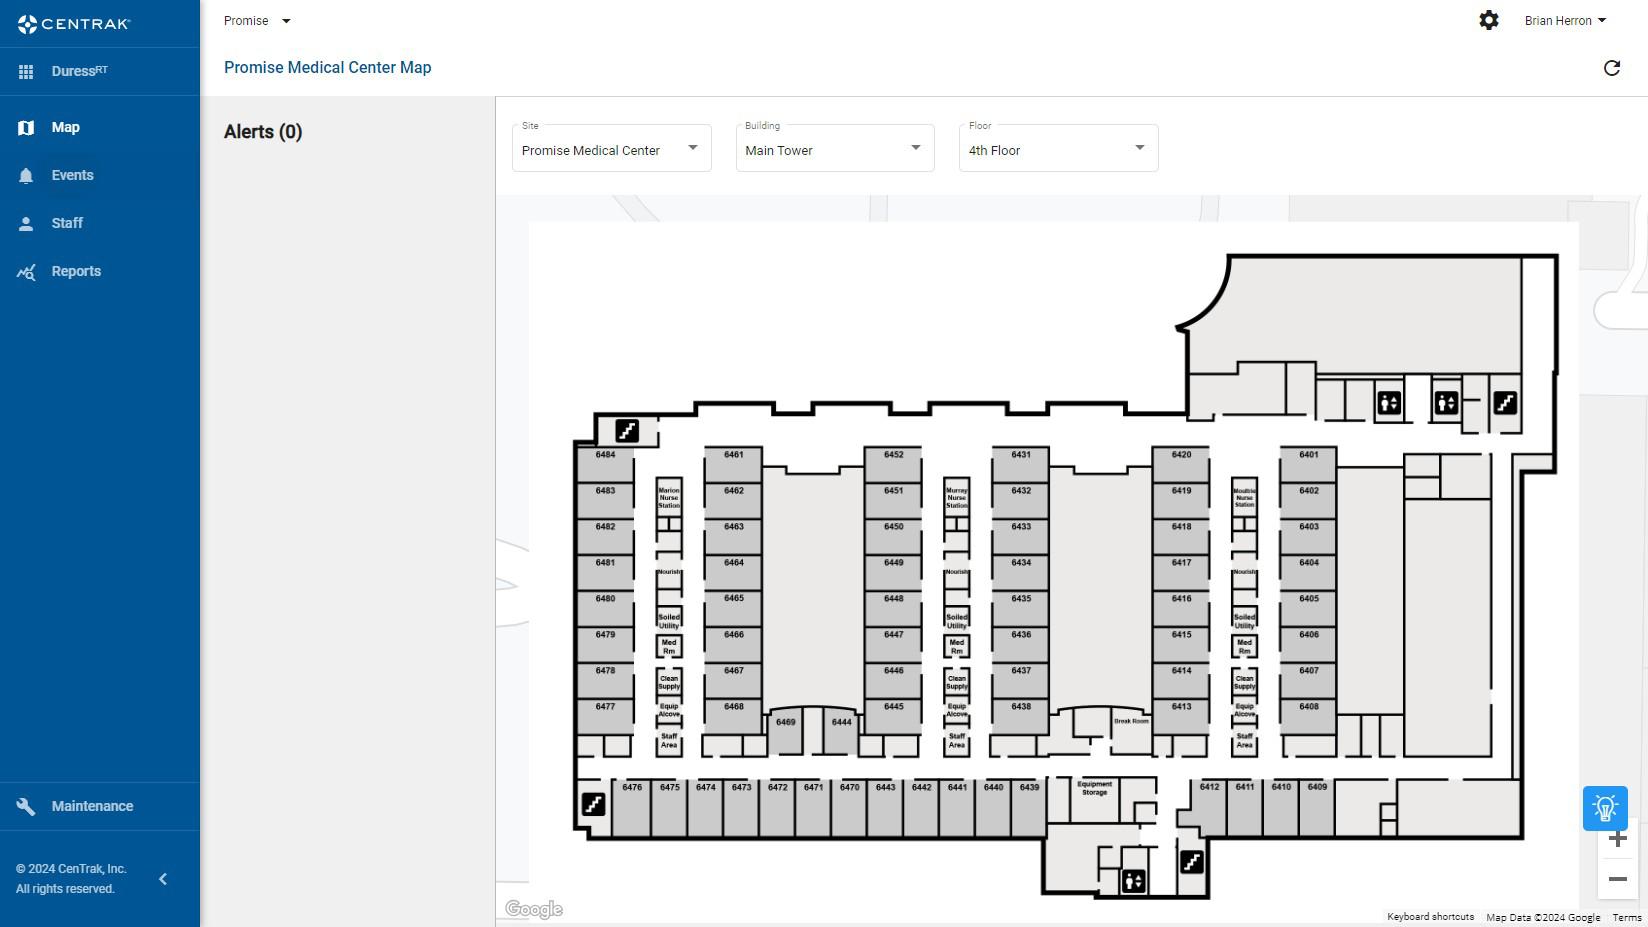Viewport: 1648px width, 927px height.
Task: Select room 6439 on the map
Action: click(1029, 808)
